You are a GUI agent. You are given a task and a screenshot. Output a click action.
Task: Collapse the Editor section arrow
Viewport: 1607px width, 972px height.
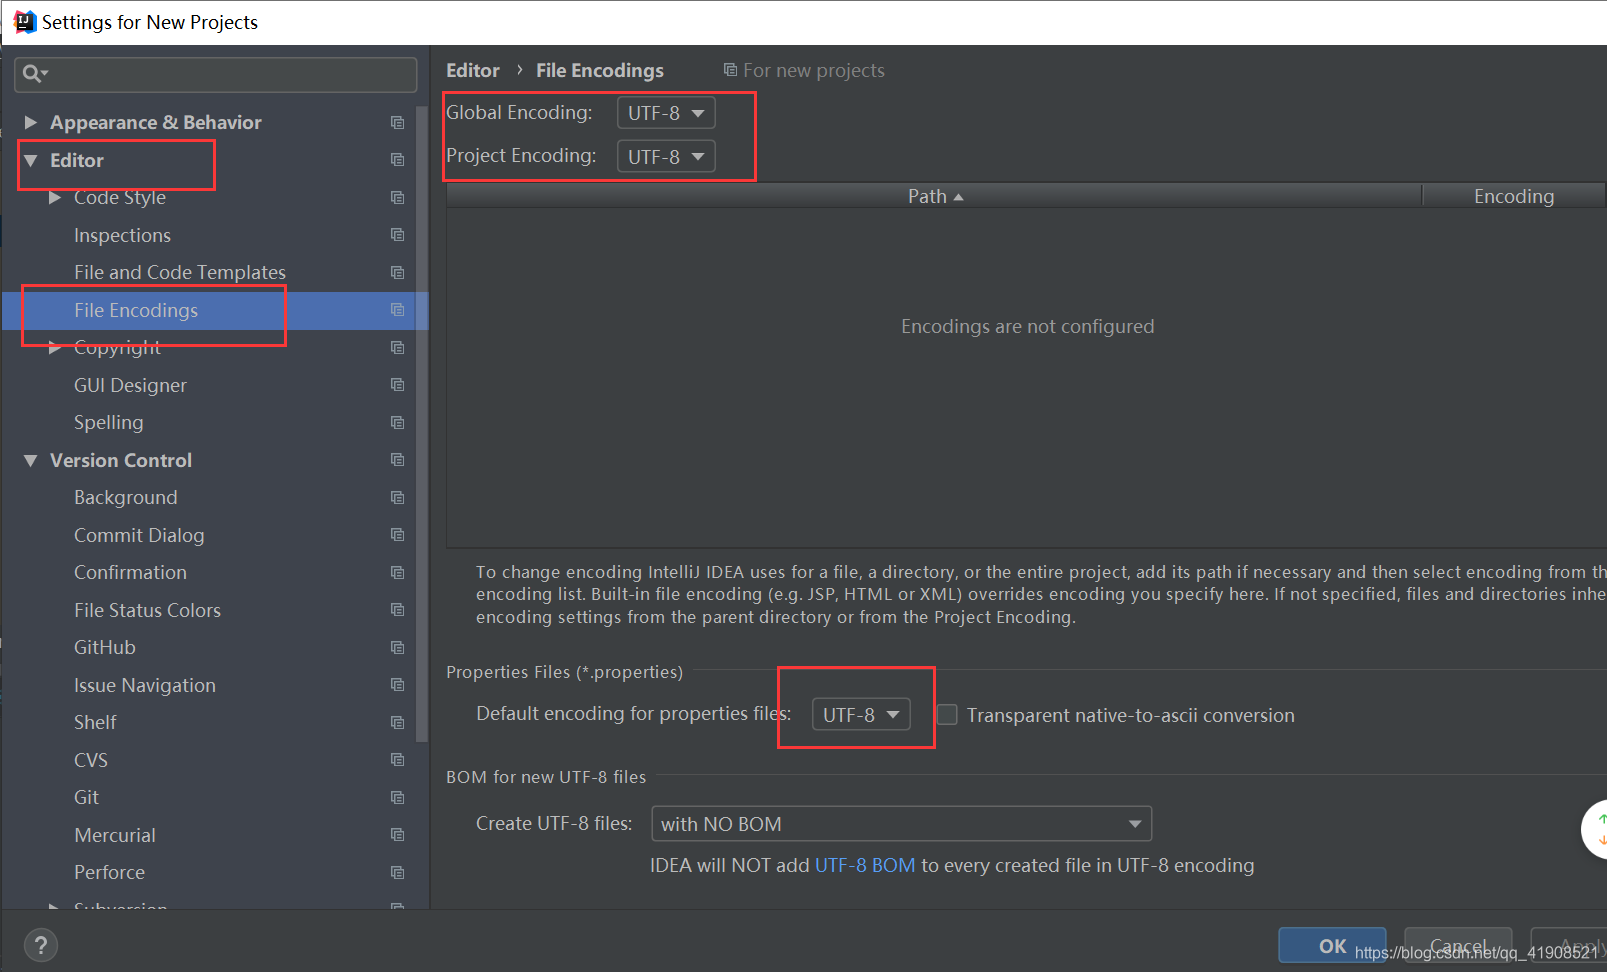click(30, 160)
